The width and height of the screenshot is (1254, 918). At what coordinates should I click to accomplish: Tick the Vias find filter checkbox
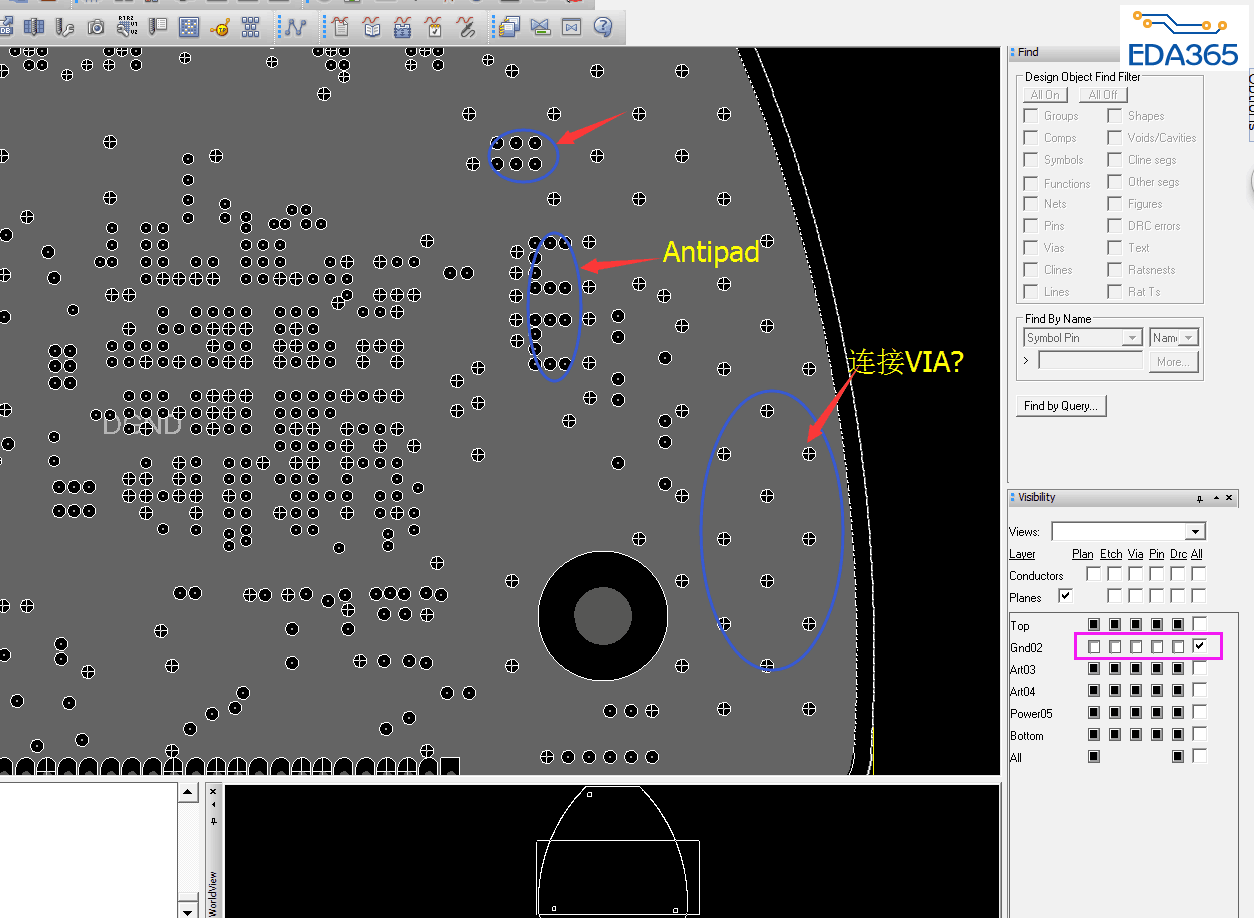[x=1031, y=248]
